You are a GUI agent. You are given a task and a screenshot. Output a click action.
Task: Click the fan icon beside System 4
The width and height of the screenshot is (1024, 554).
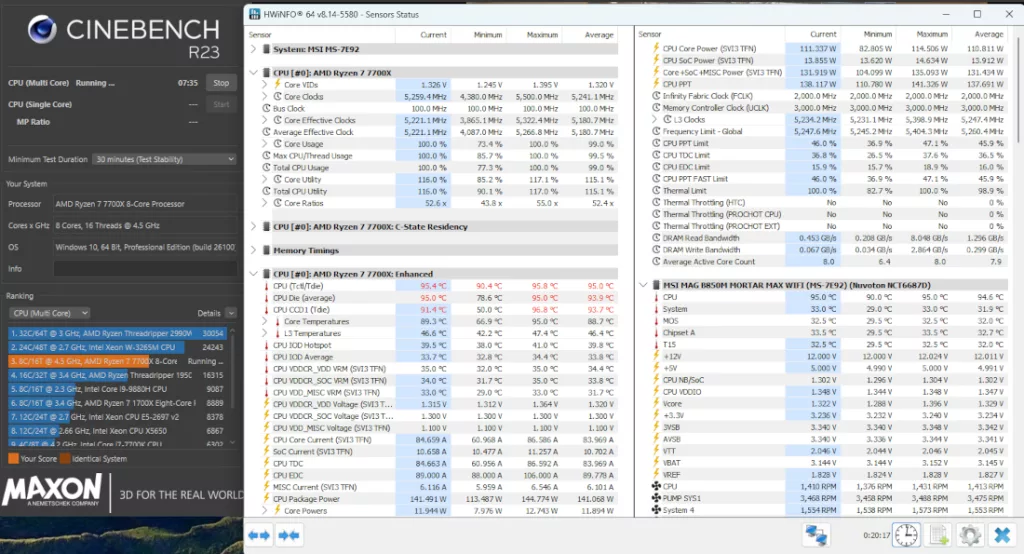(x=656, y=510)
